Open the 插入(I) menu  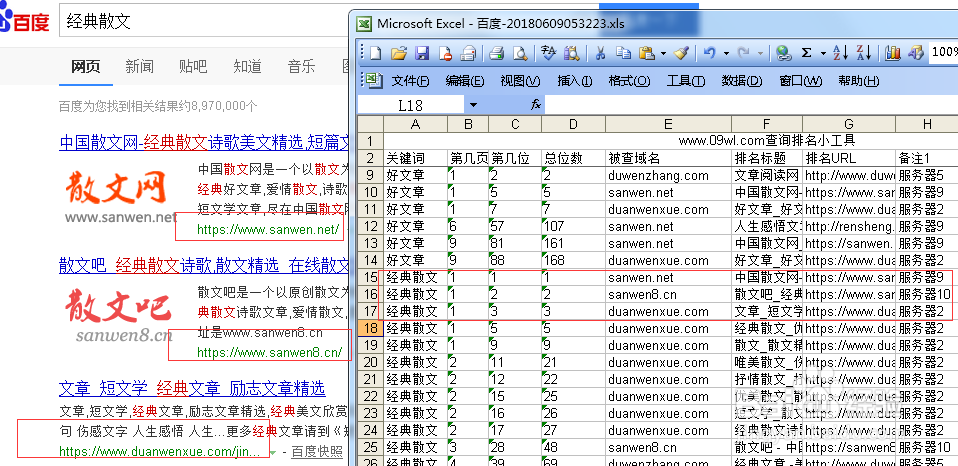click(574, 81)
